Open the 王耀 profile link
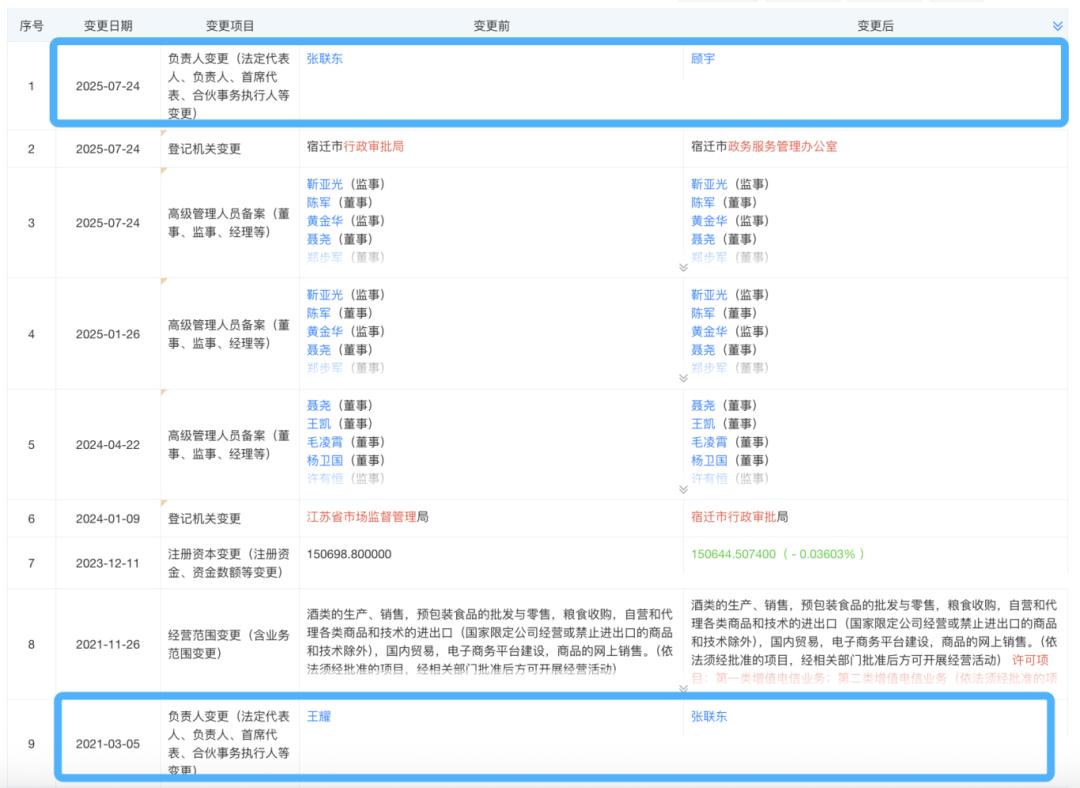The width and height of the screenshot is (1080, 788). tap(318, 716)
